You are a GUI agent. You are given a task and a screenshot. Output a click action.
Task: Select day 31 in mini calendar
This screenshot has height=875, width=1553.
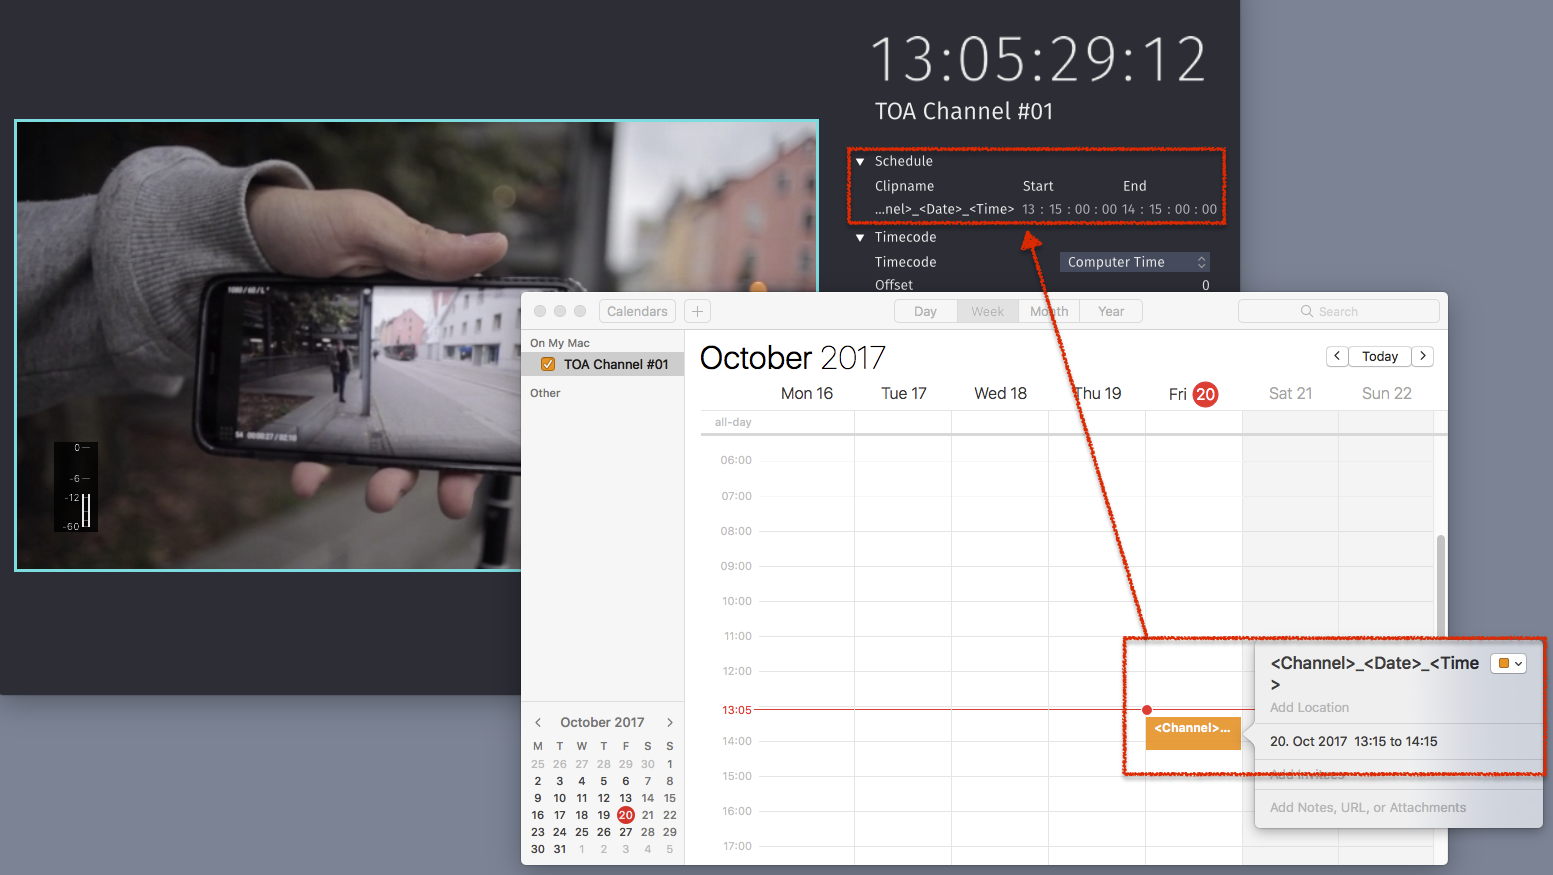(x=560, y=849)
